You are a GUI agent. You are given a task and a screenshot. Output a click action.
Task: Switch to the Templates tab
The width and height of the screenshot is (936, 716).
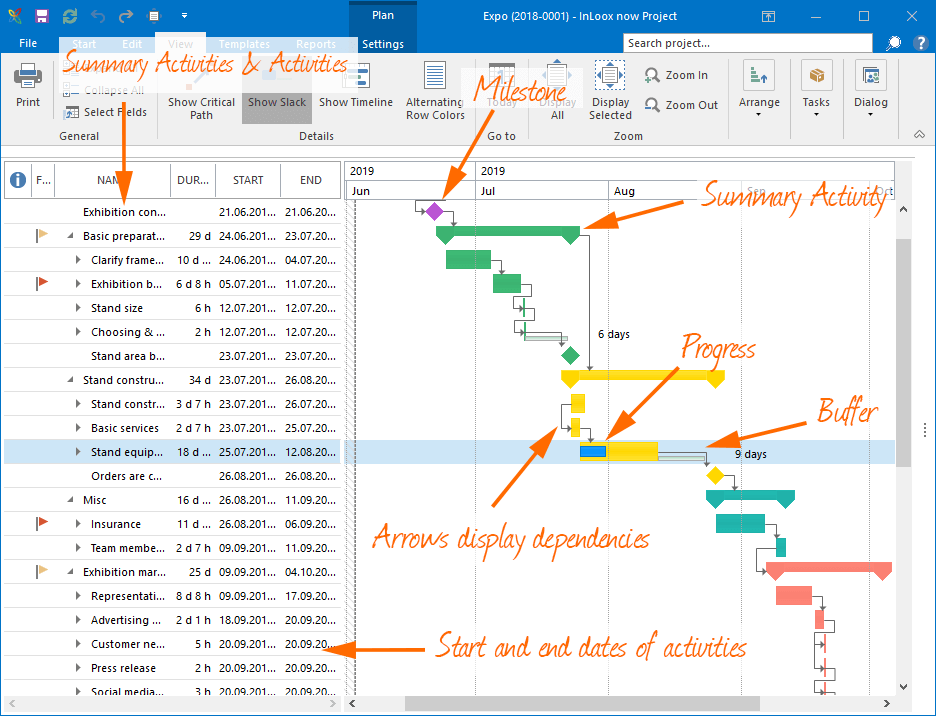point(244,44)
